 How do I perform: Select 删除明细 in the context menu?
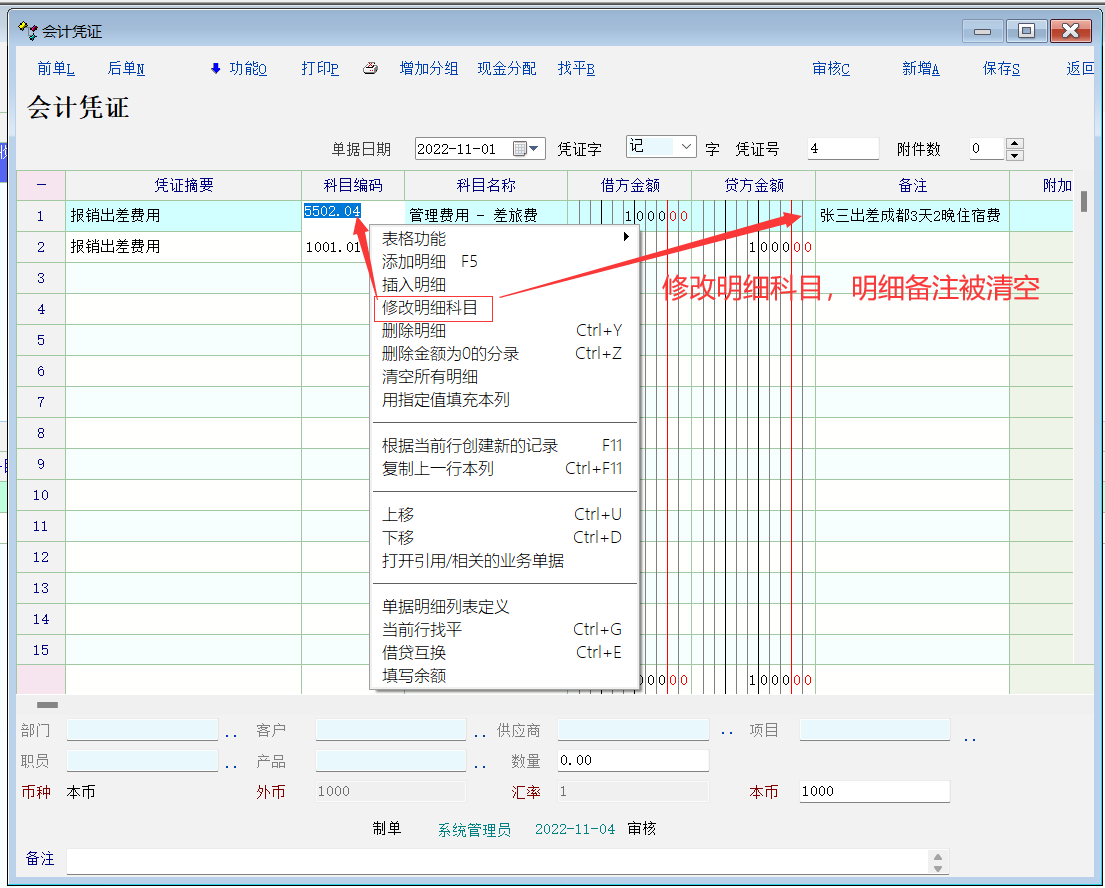[x=414, y=331]
